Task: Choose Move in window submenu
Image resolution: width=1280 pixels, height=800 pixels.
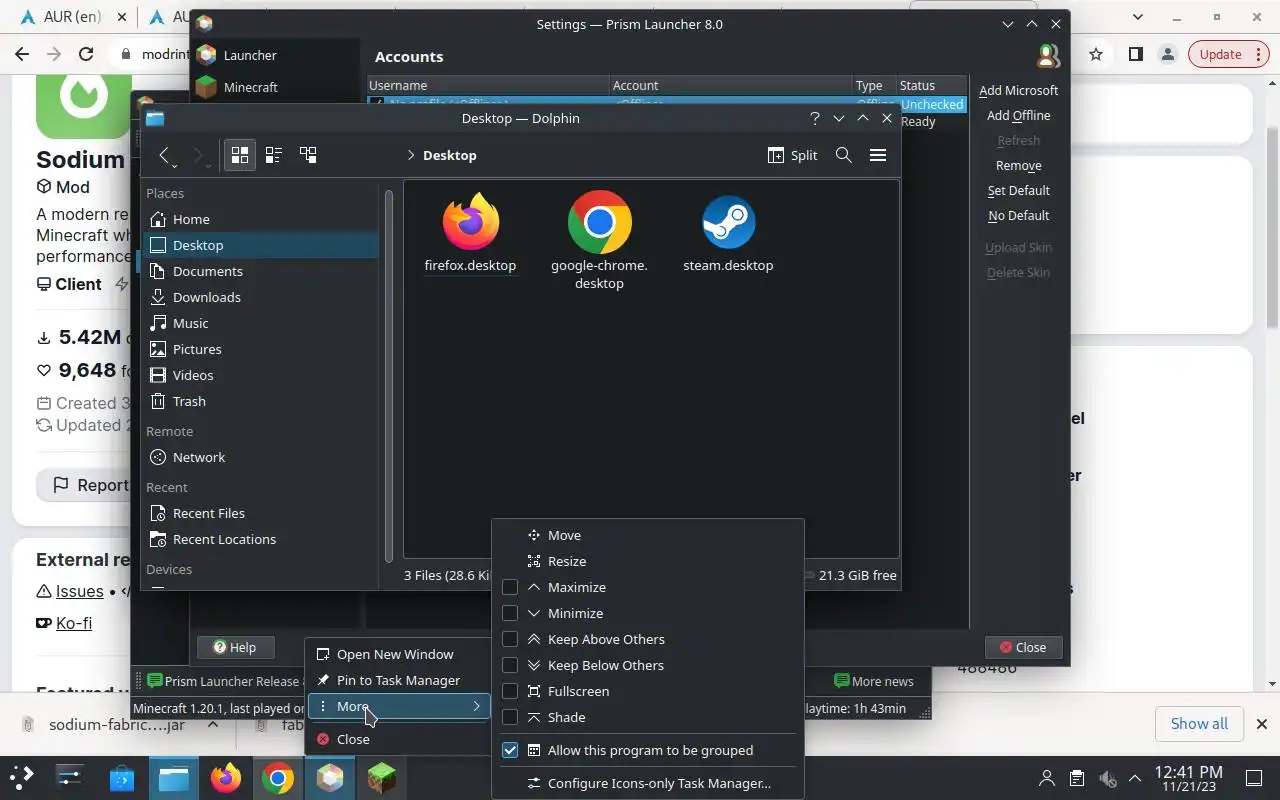Action: (648, 535)
